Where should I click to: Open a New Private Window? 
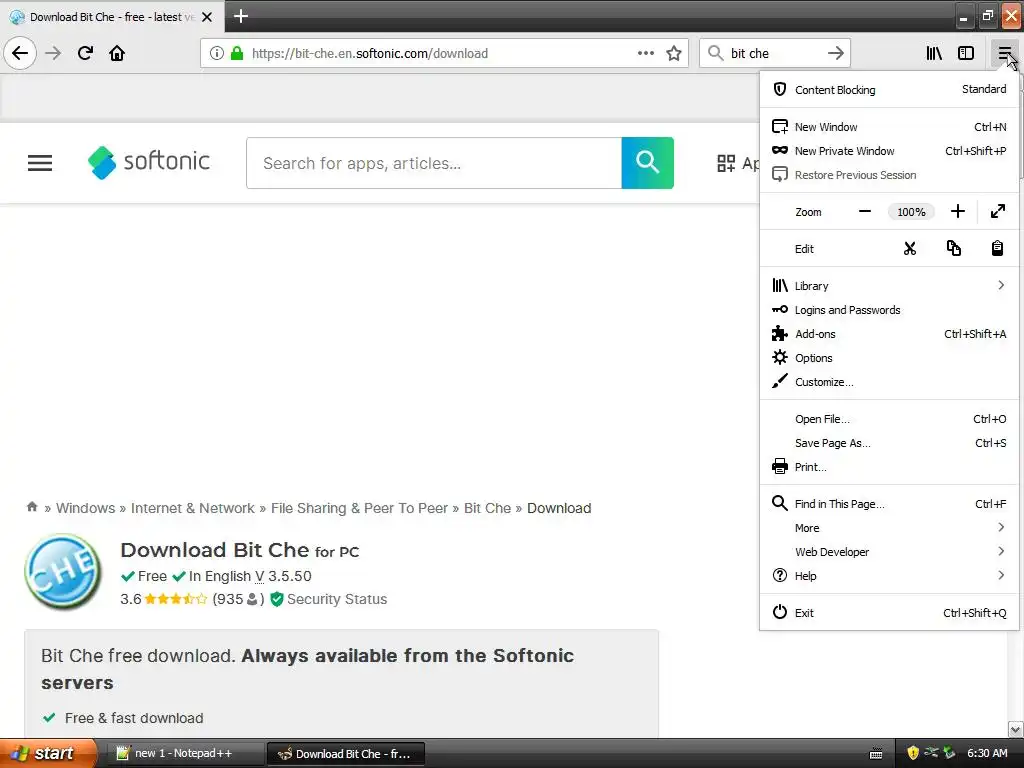(889, 151)
